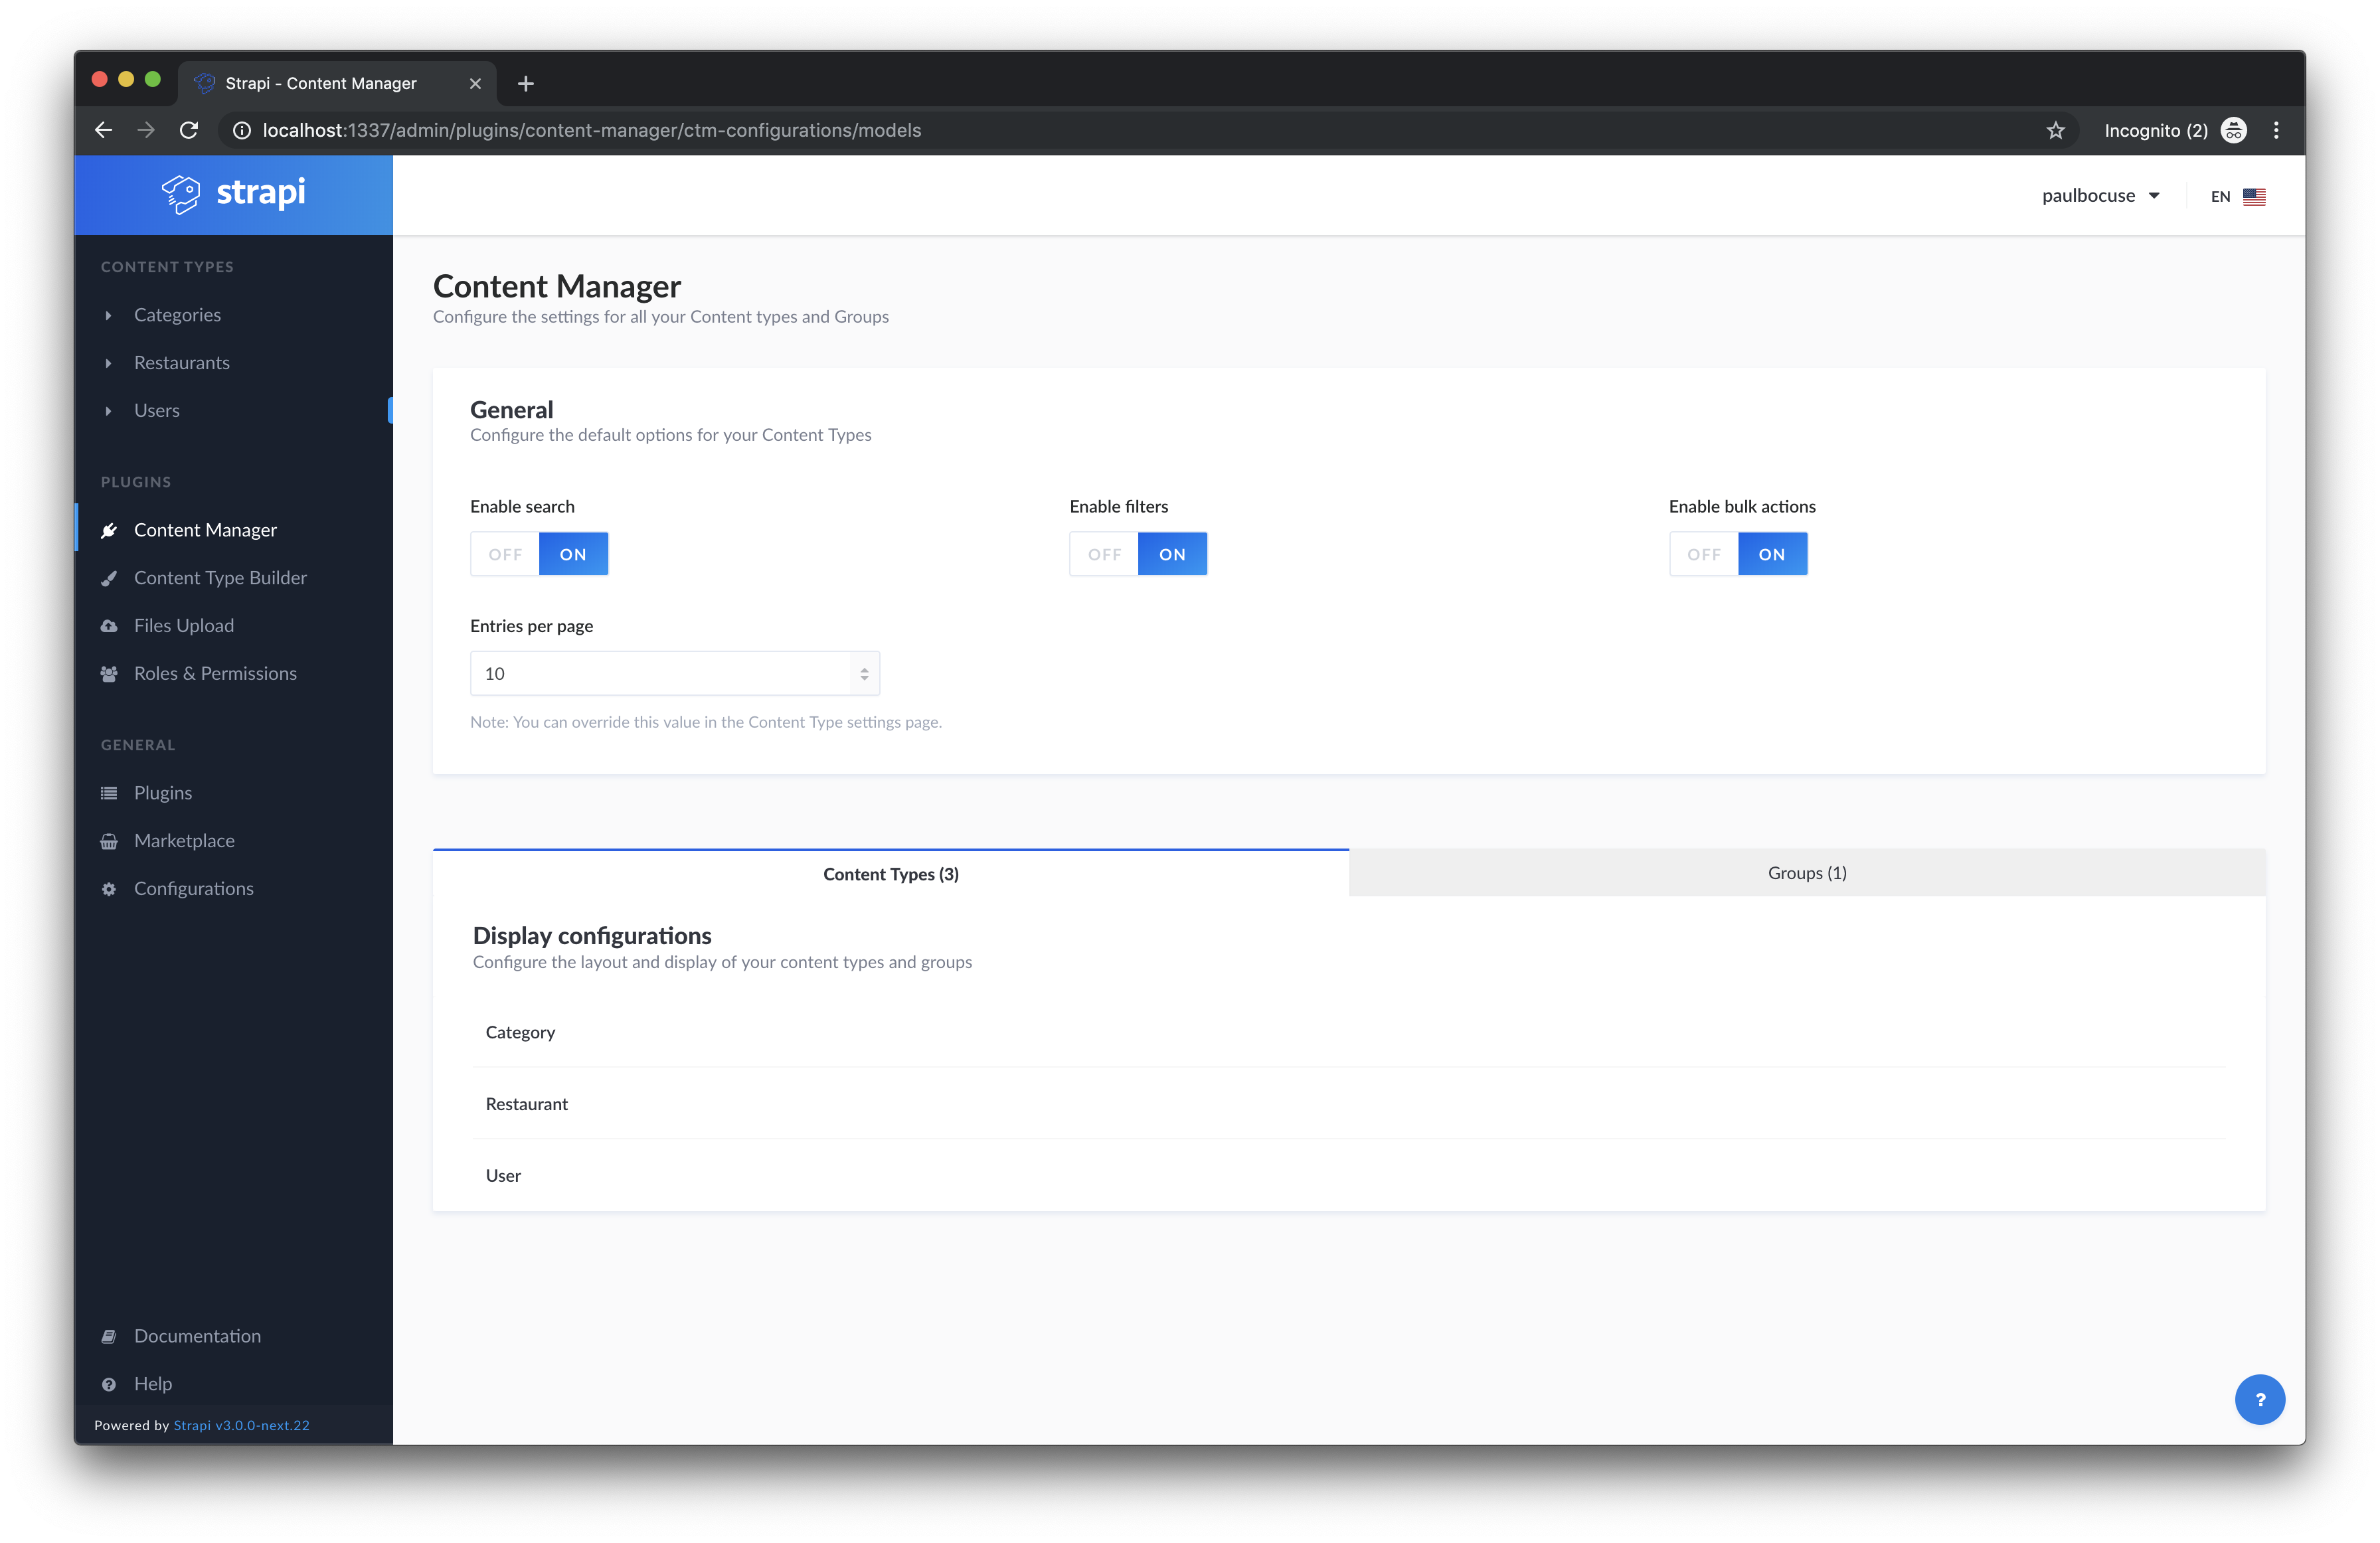Disable the Enable bulk actions toggle
The image size is (2380, 1543).
(1703, 554)
